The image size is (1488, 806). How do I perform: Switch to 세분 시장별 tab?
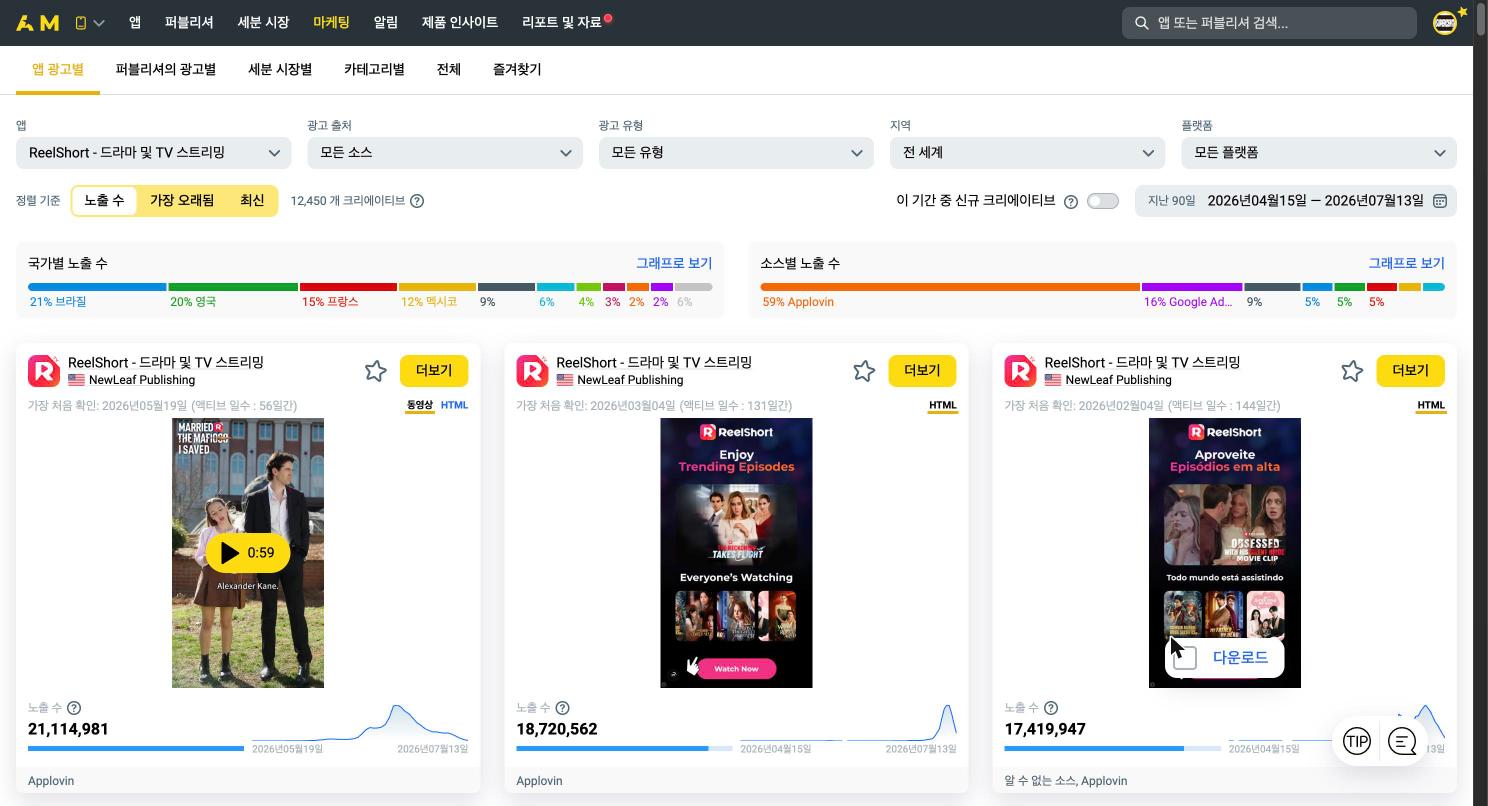point(280,70)
